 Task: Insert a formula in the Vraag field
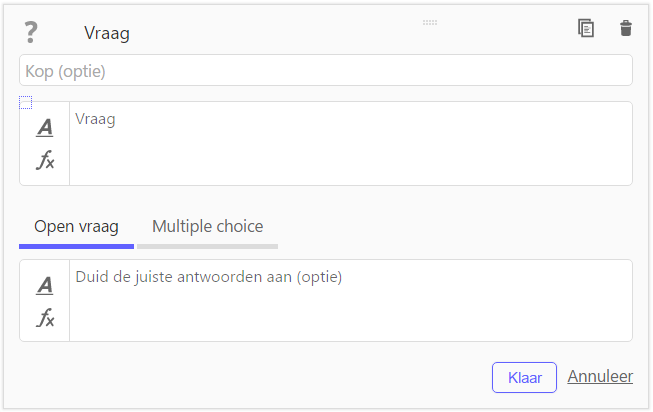45,160
